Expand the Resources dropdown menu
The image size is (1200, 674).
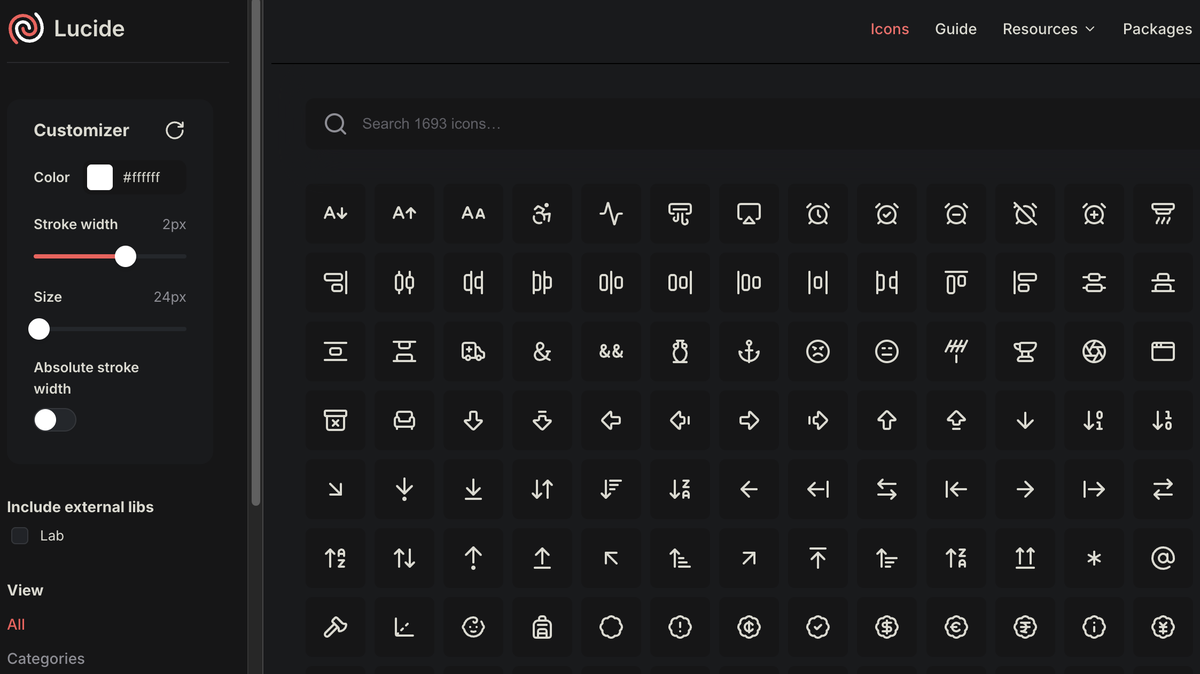1049,29
